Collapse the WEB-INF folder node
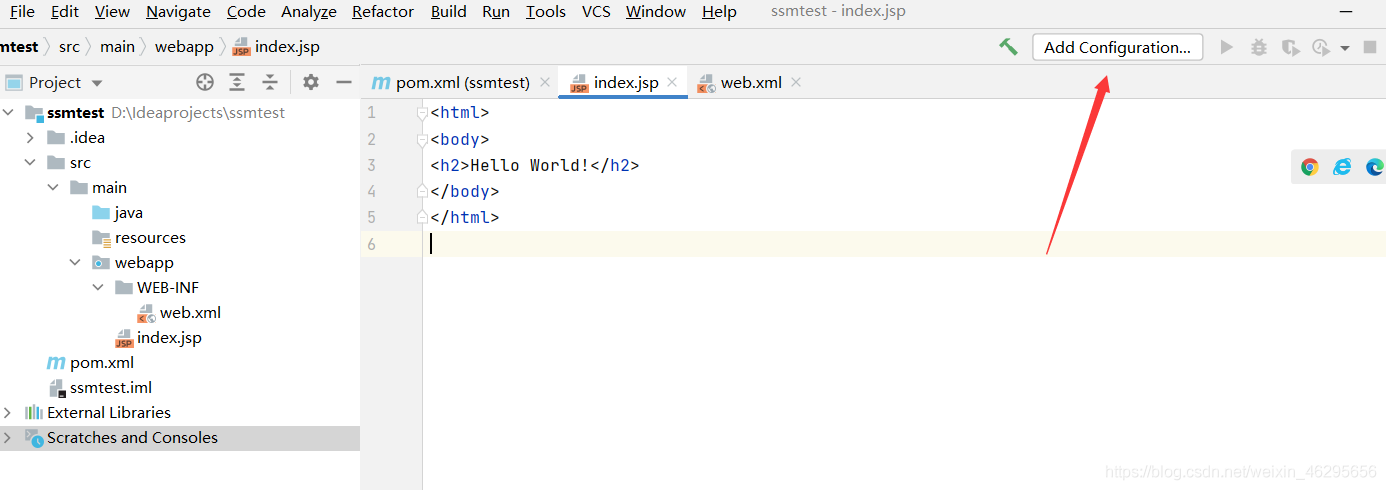This screenshot has height=490, width=1386. (x=98, y=288)
